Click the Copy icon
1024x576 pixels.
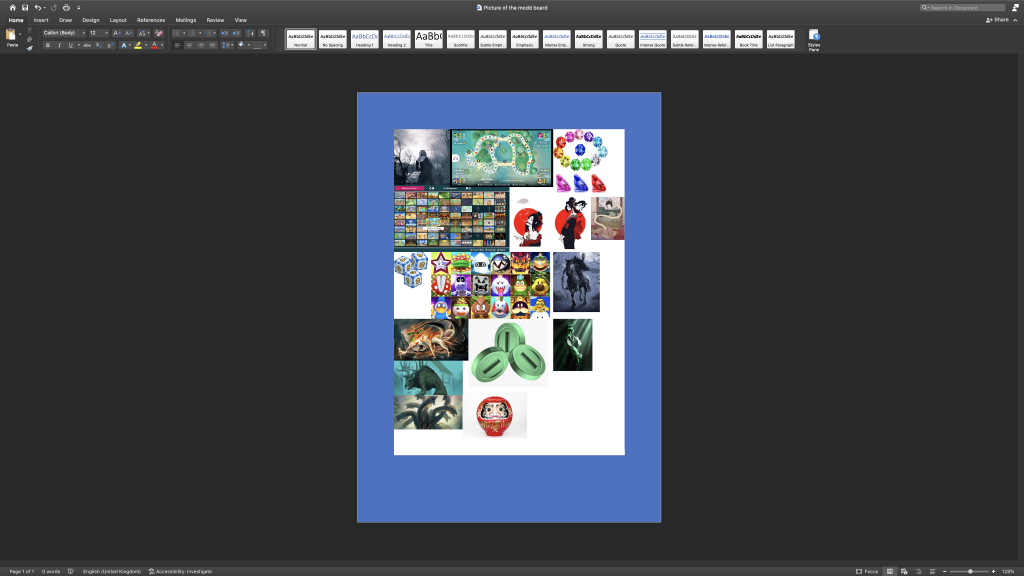point(29,39)
